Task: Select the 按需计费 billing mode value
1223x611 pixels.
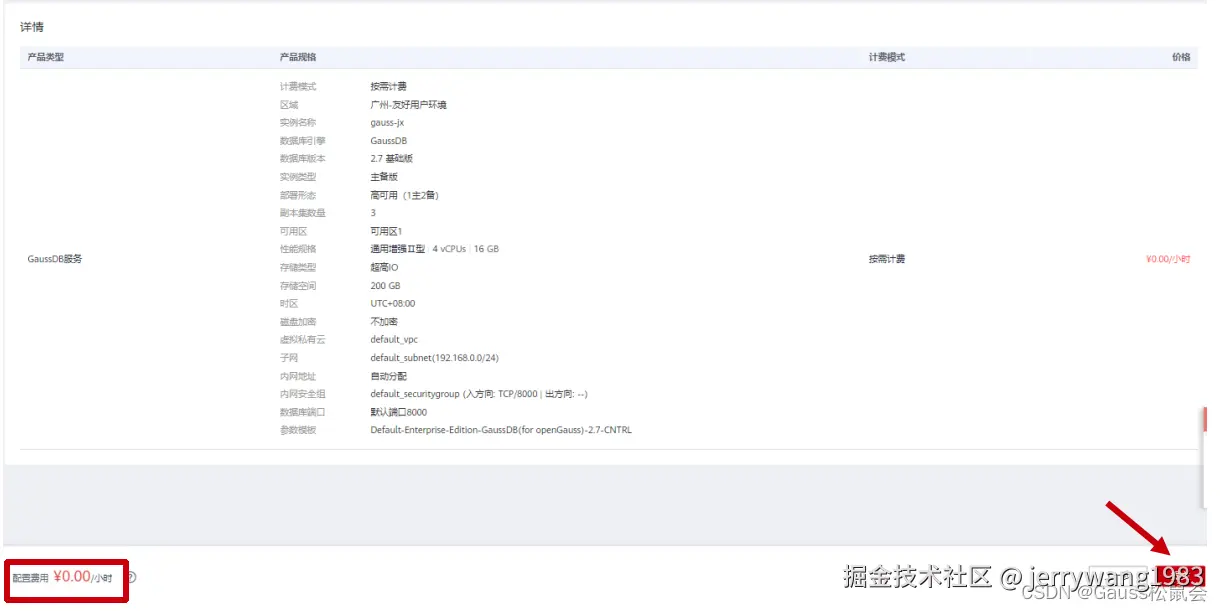Action: coord(388,85)
